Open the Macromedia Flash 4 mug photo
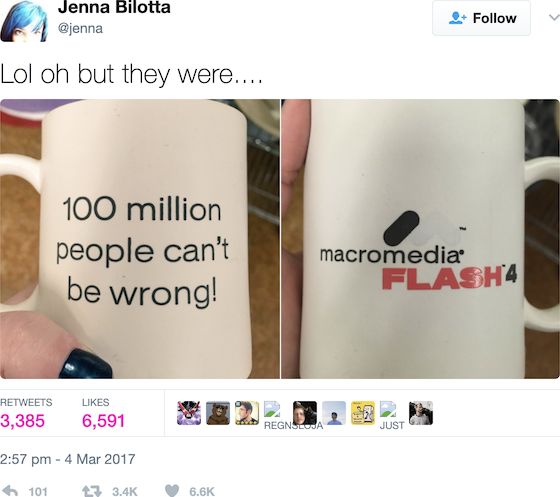The width and height of the screenshot is (560, 497). (420, 239)
